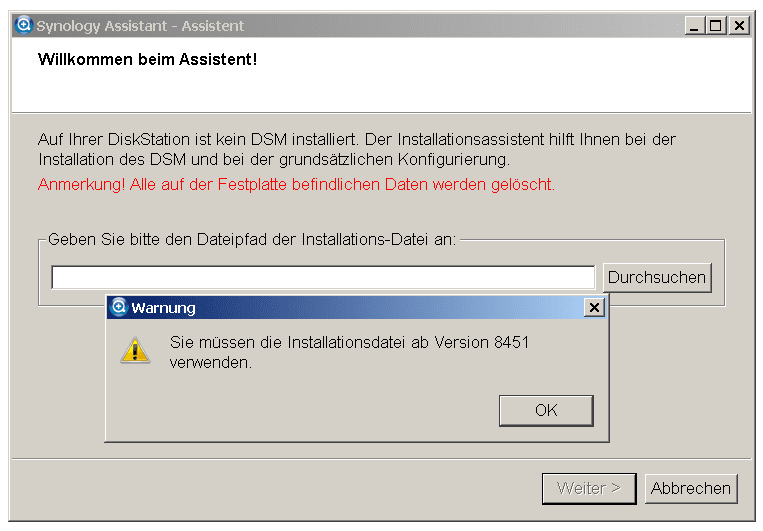Click the heading Willkommen beim Assistent!
763x531 pixels.
pyautogui.click(x=147, y=59)
